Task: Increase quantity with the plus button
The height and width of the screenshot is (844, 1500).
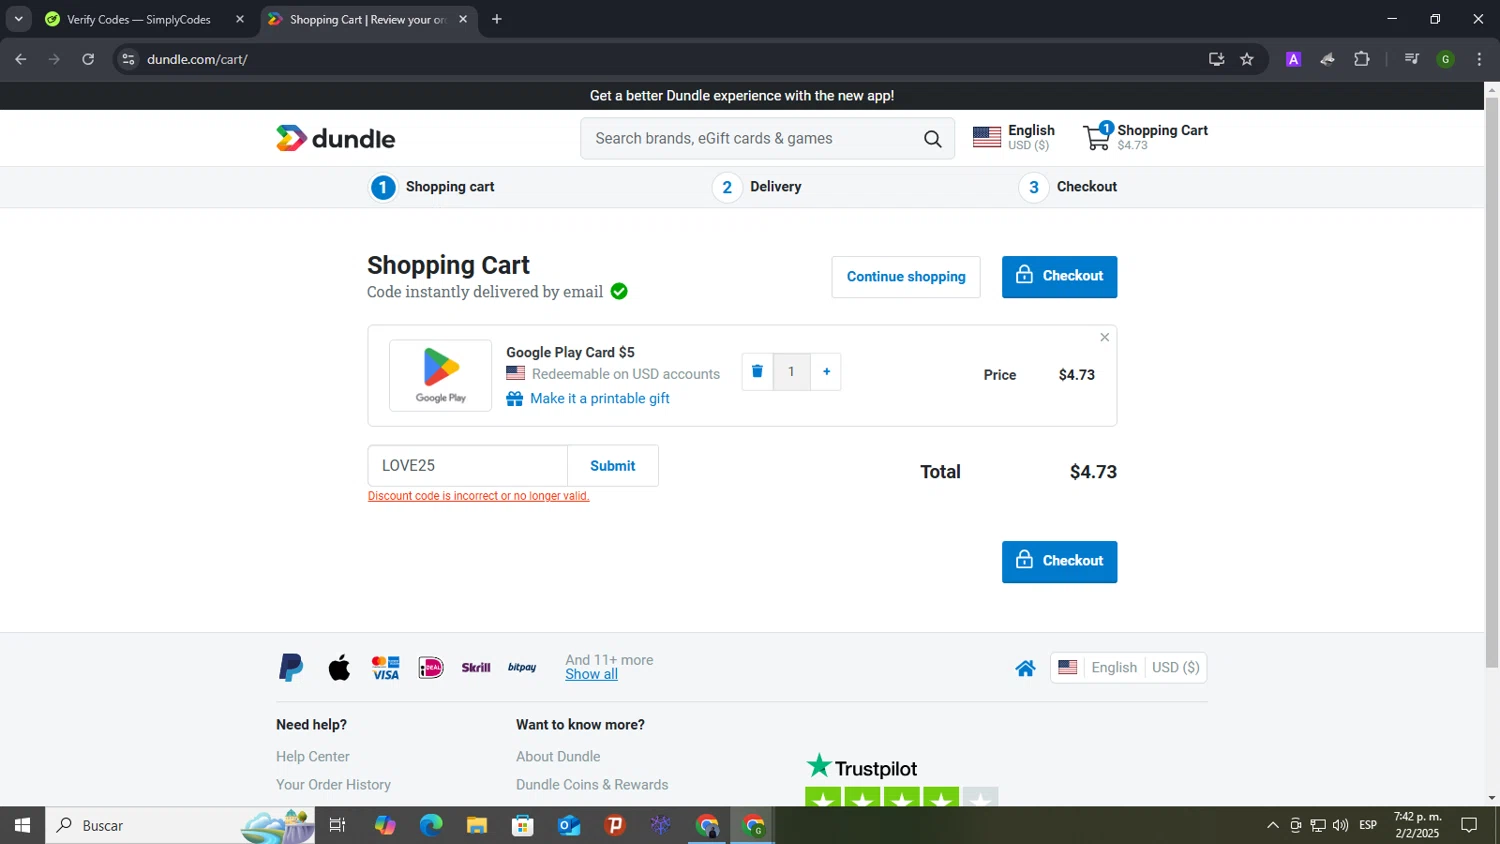Action: (x=826, y=372)
